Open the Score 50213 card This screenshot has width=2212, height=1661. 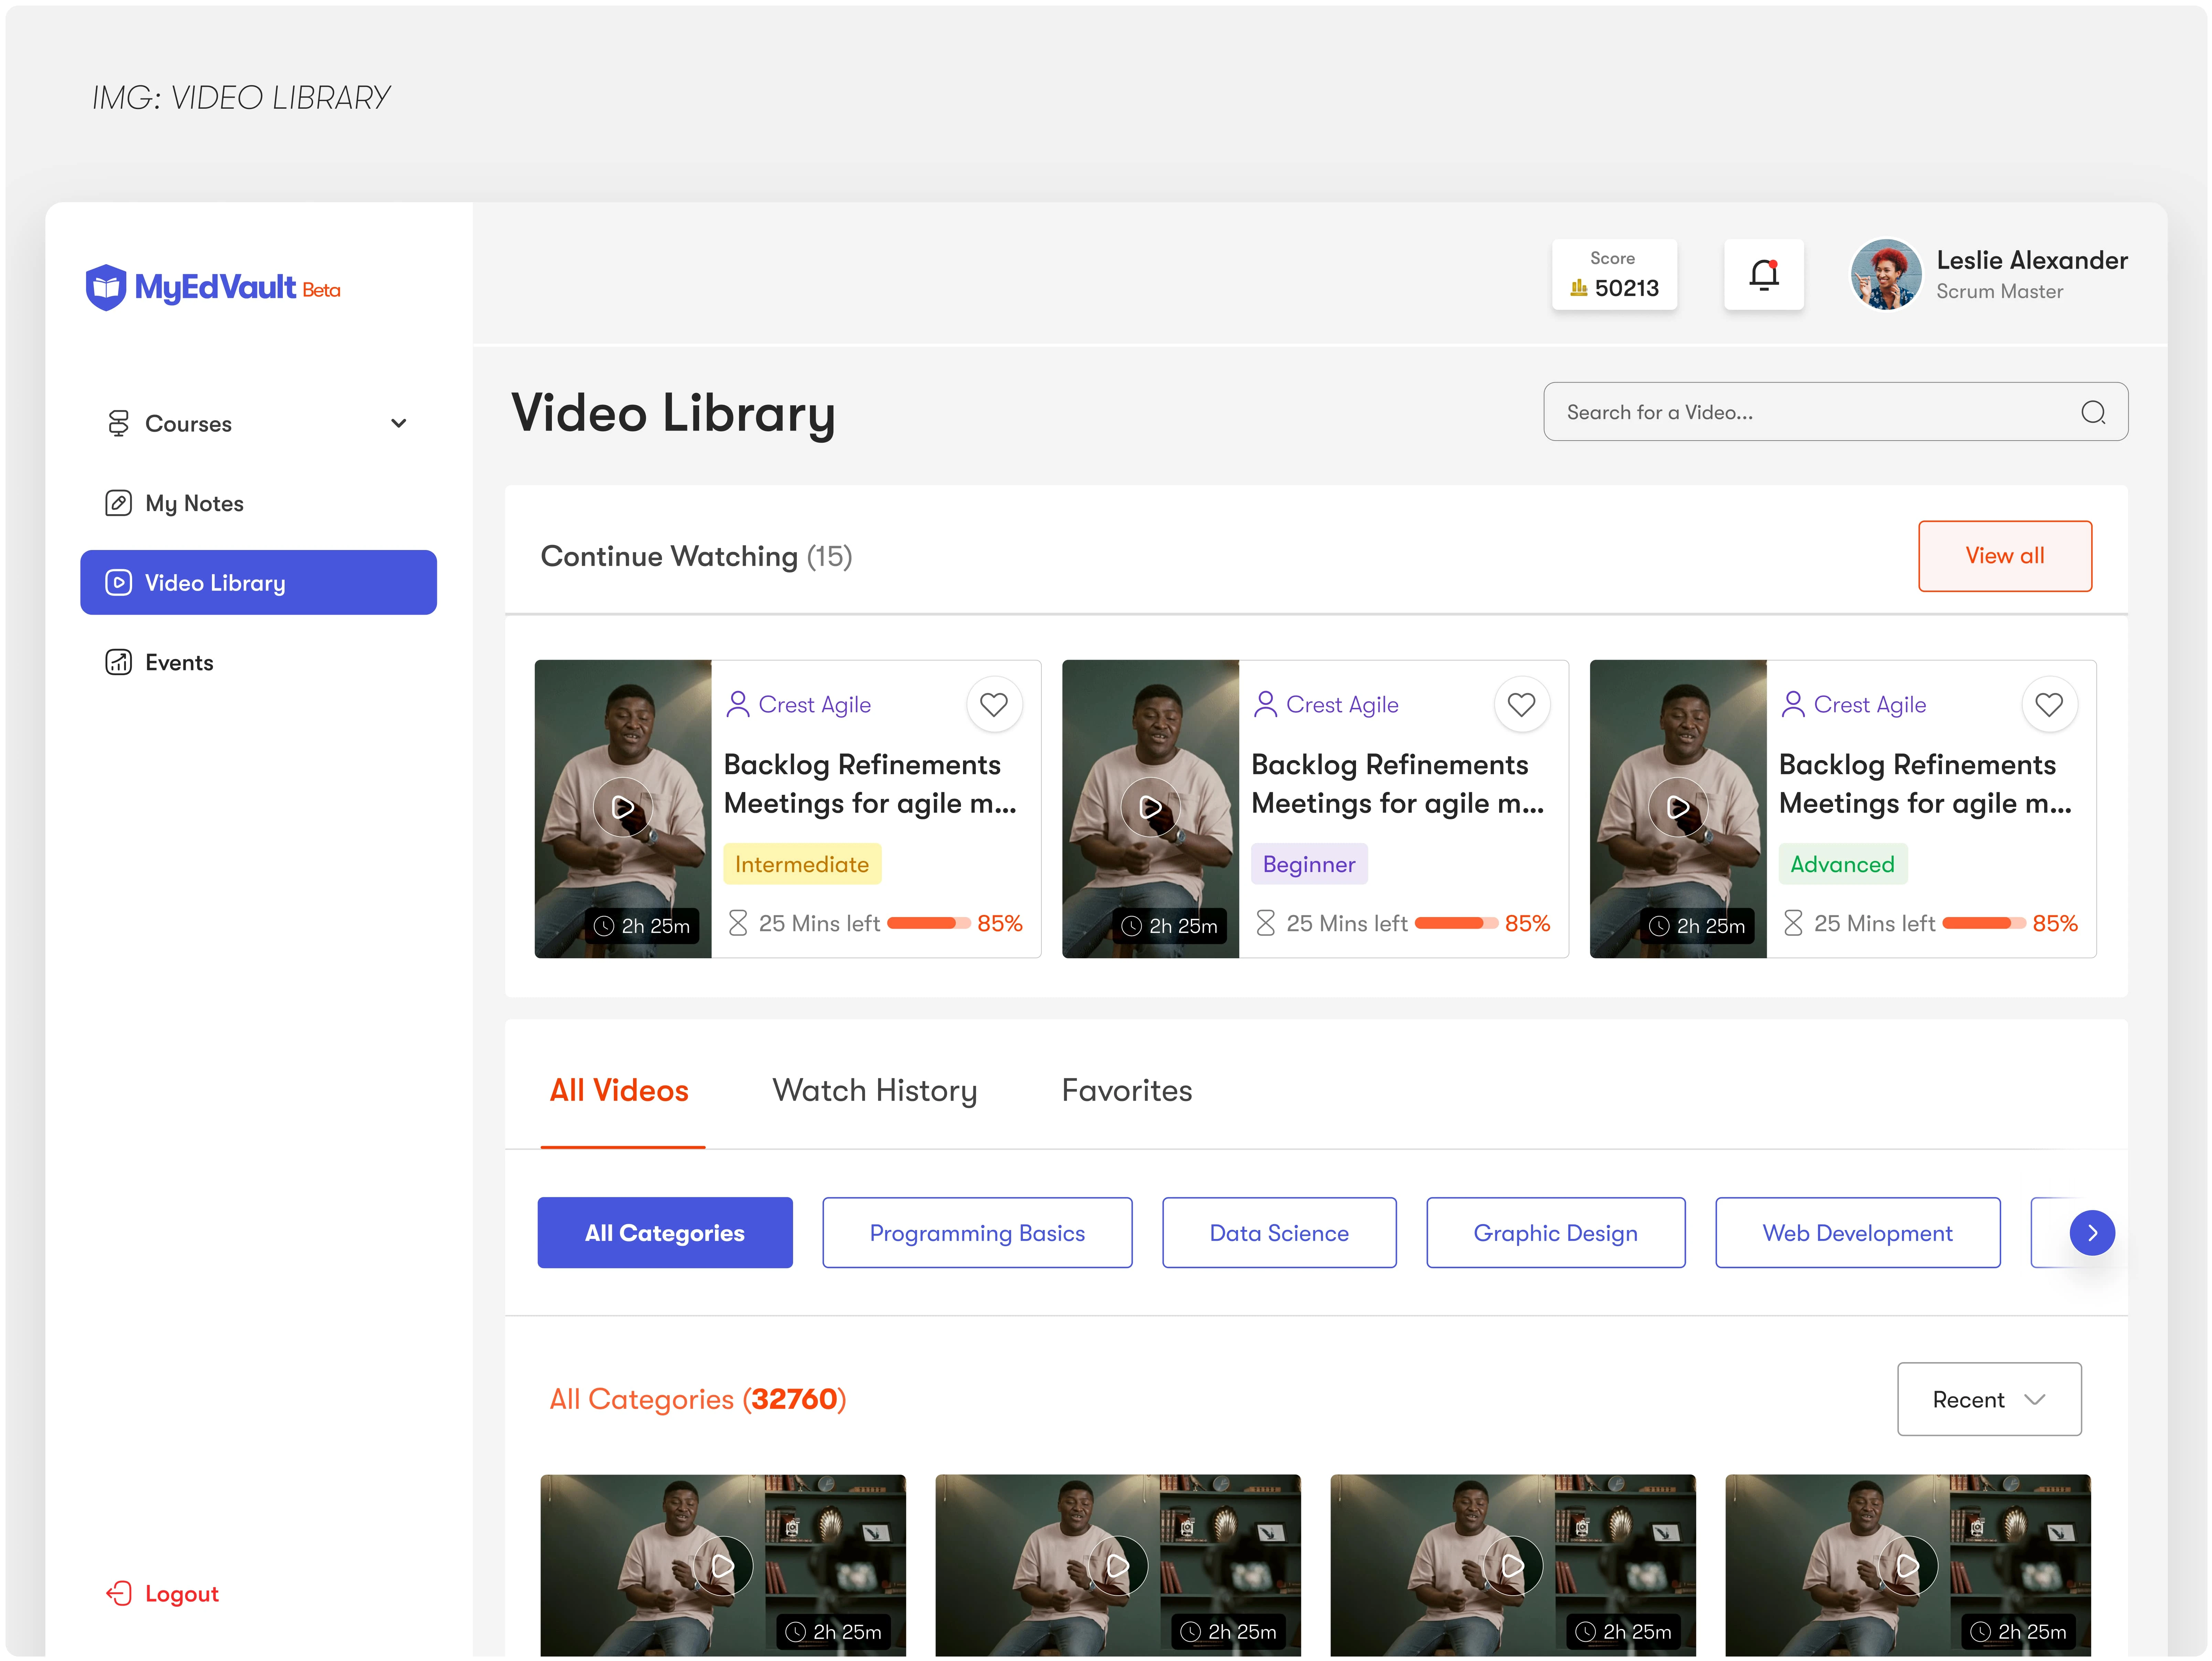click(1614, 274)
